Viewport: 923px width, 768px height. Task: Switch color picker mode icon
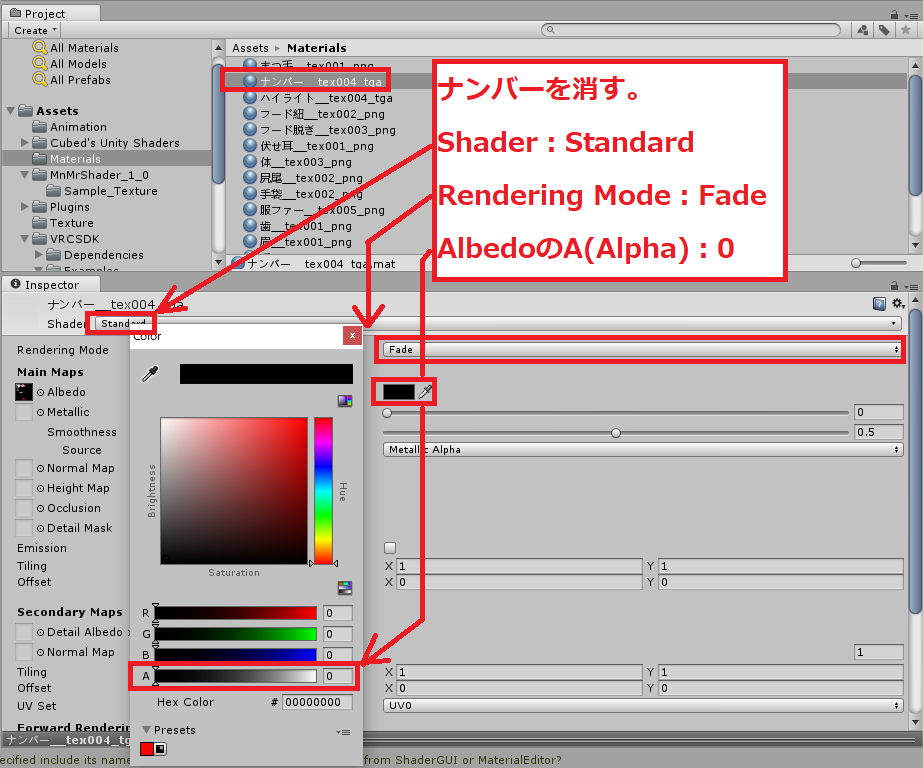coord(345,401)
